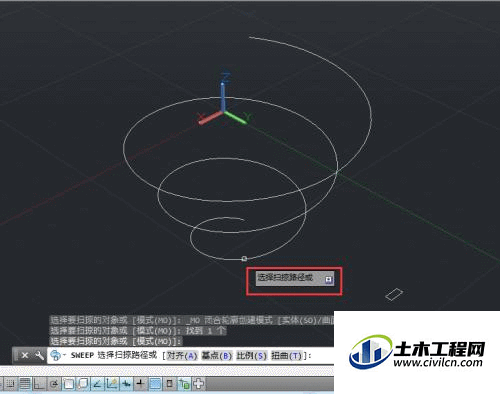Image resolution: width=500 pixels, height=394 pixels.
Task: Toggle Ortho Mode in status bar
Action: tap(39, 384)
